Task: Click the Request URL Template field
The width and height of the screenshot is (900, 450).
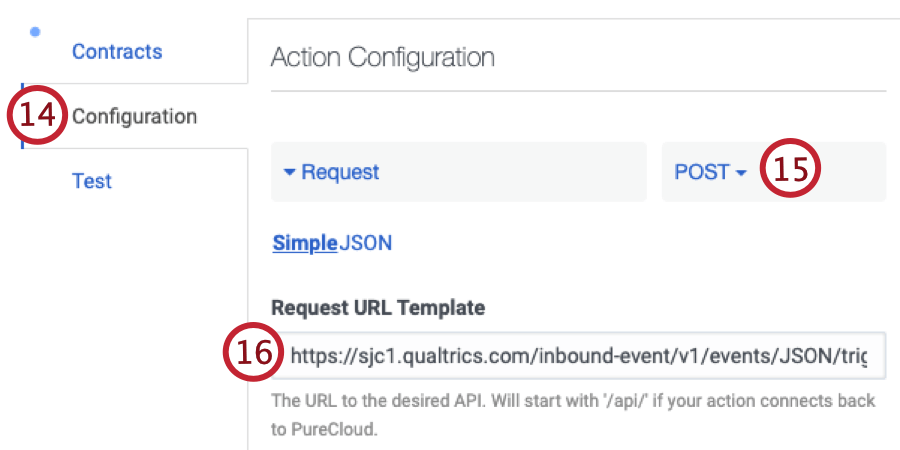Action: coord(580,355)
